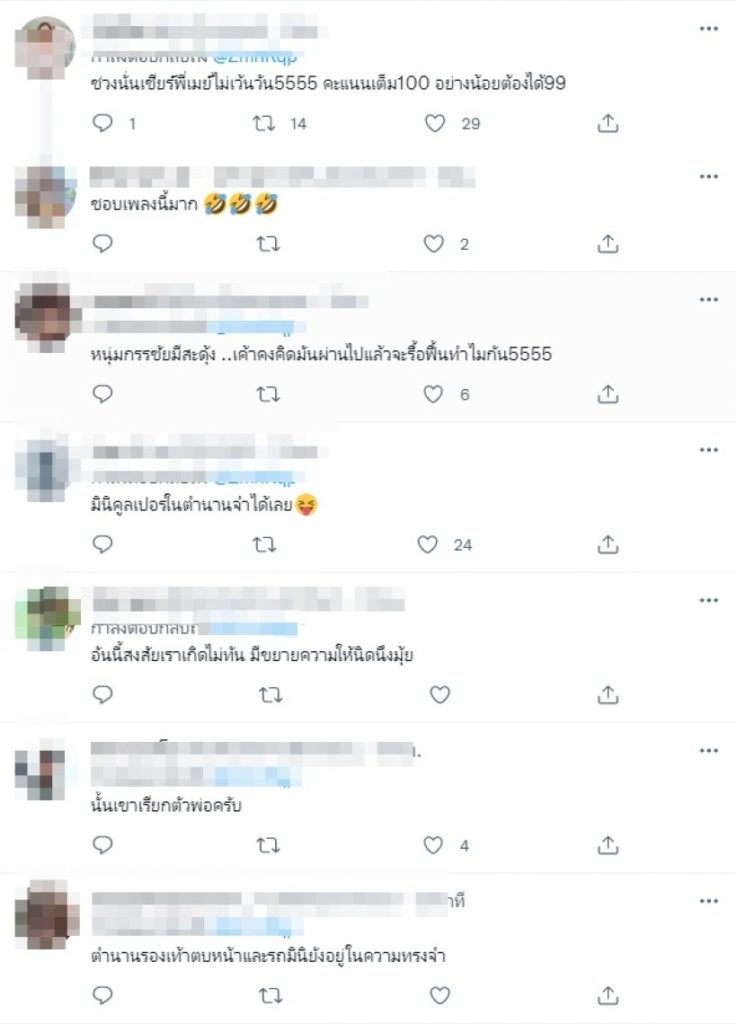The image size is (737, 1024).
Task: Reply to the tweet with 6 likes
Action: pos(102,394)
